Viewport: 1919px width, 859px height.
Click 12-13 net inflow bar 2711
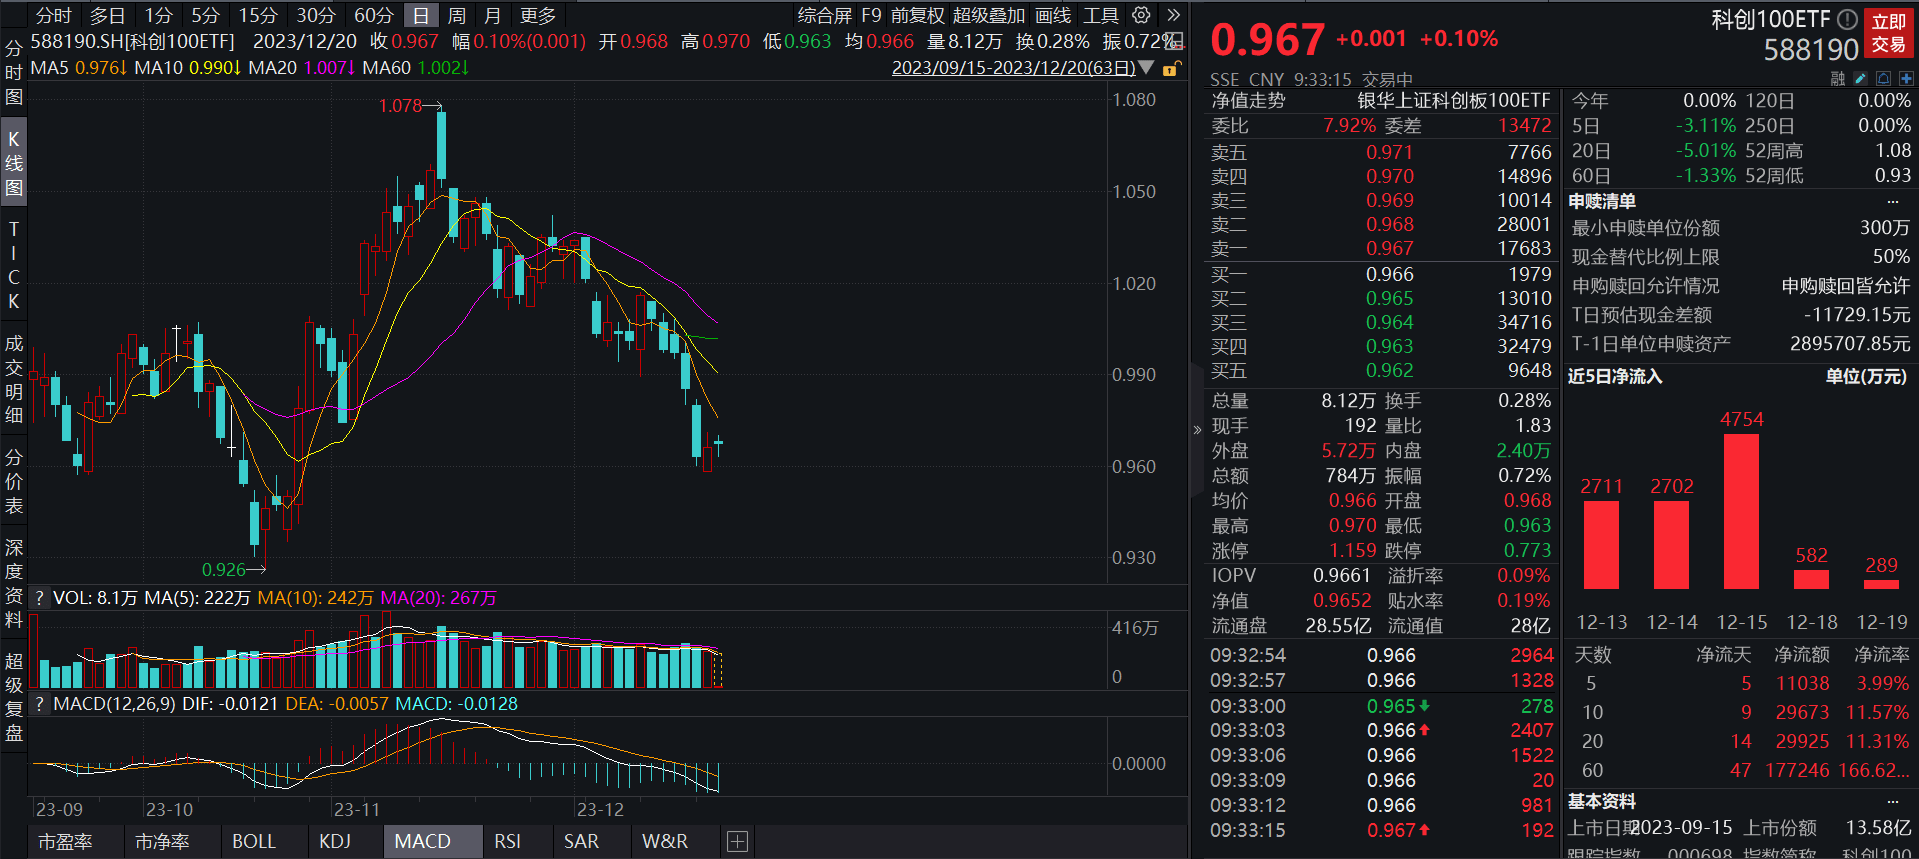pos(1601,545)
